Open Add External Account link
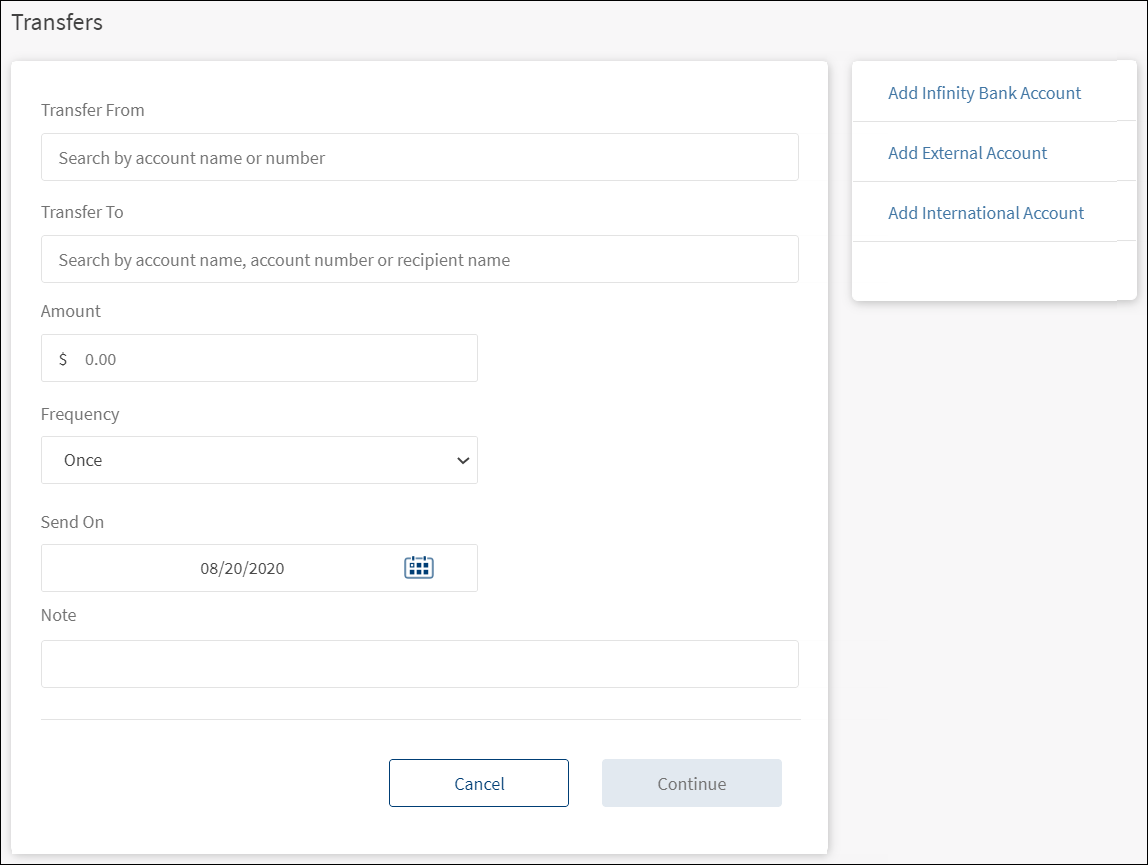1148x865 pixels. tap(967, 153)
